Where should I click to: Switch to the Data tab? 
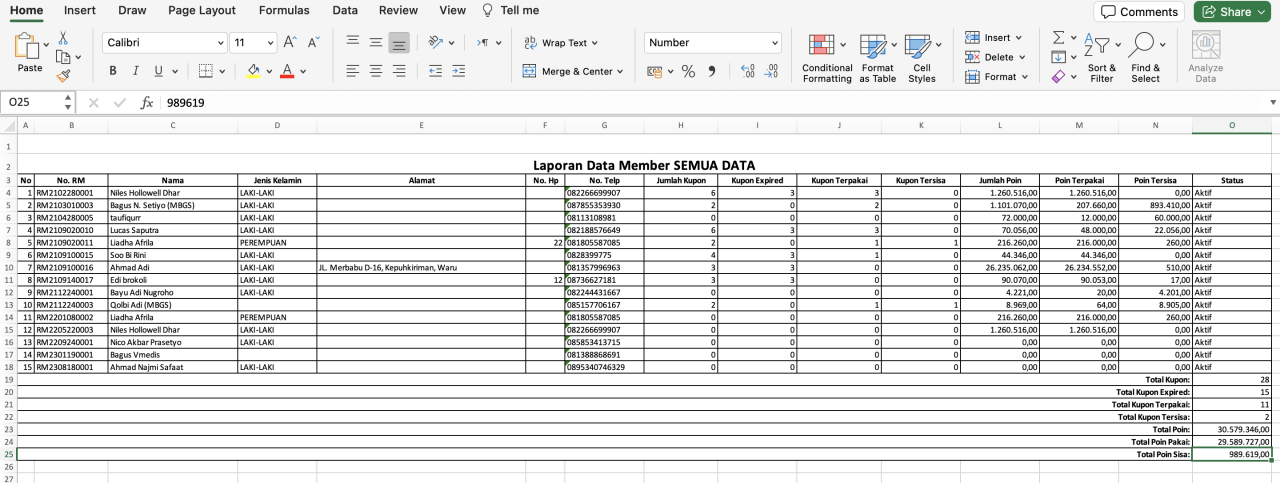pyautogui.click(x=345, y=10)
